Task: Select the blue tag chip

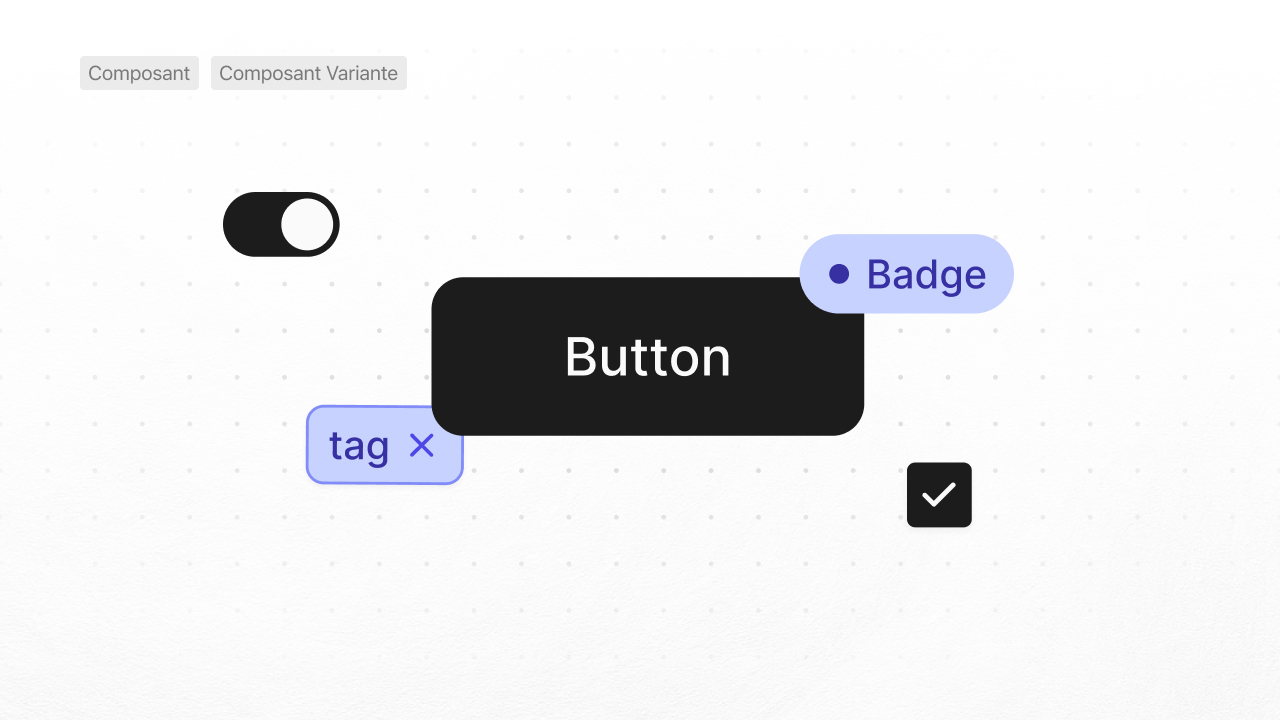Action: click(x=384, y=446)
